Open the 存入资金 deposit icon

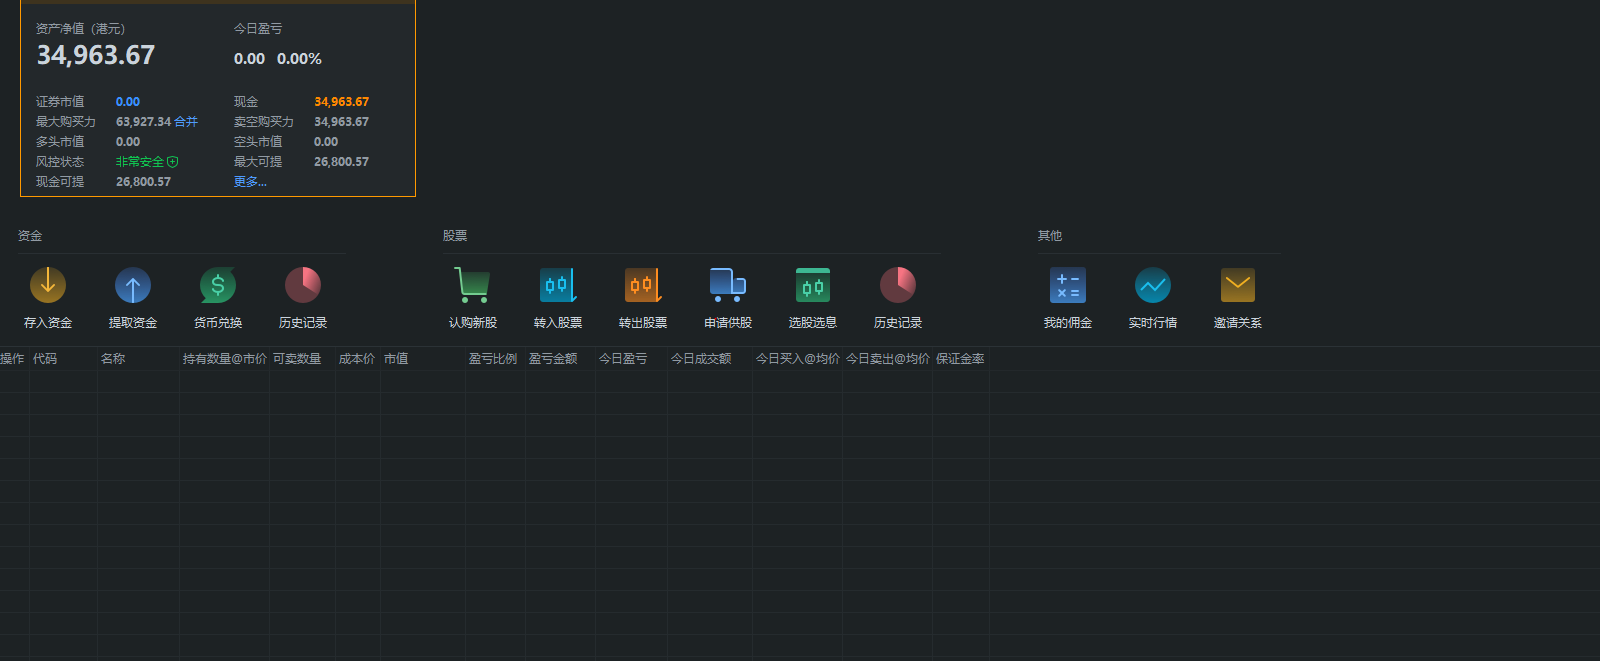point(48,285)
